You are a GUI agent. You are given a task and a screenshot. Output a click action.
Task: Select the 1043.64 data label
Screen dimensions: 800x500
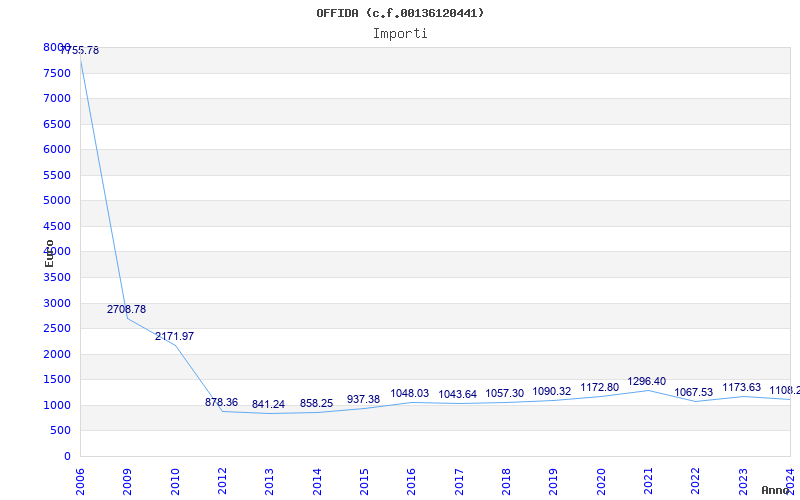458,394
